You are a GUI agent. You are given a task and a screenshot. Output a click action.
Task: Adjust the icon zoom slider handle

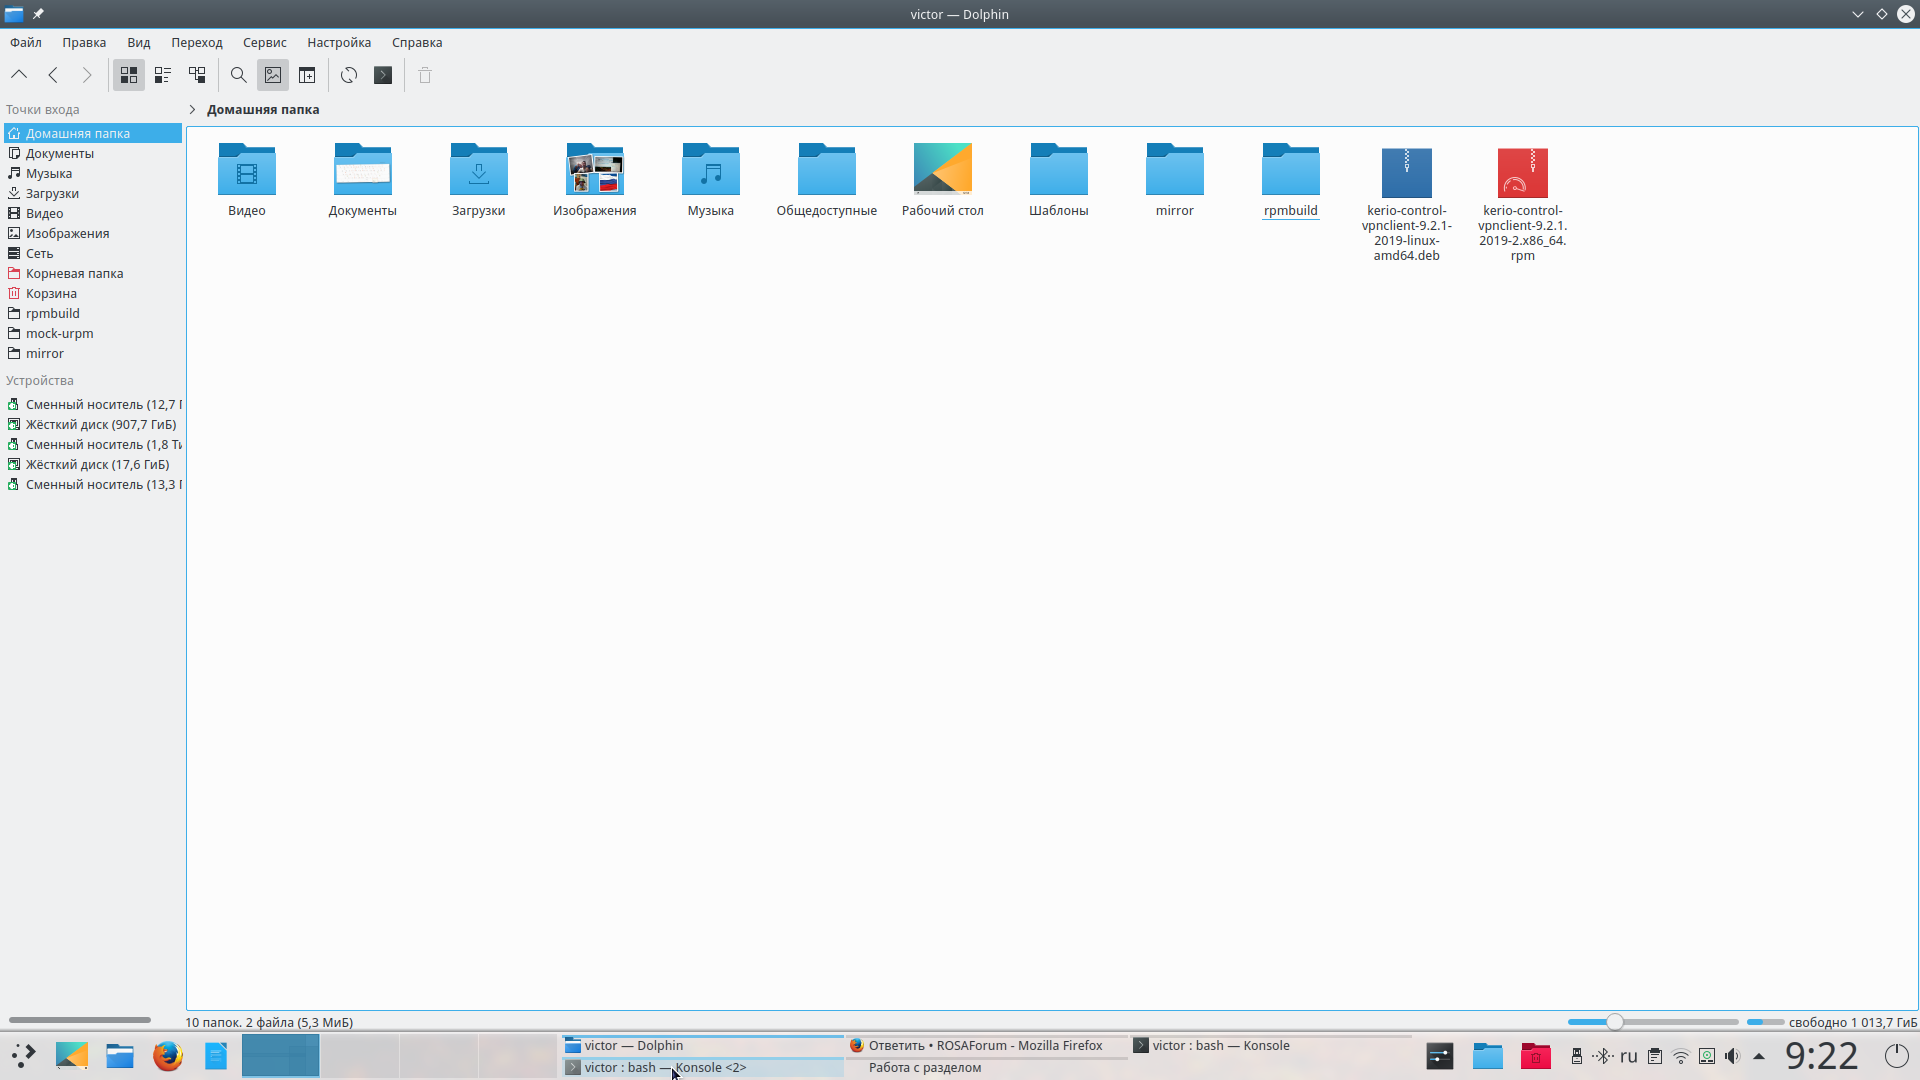coord(1614,1022)
